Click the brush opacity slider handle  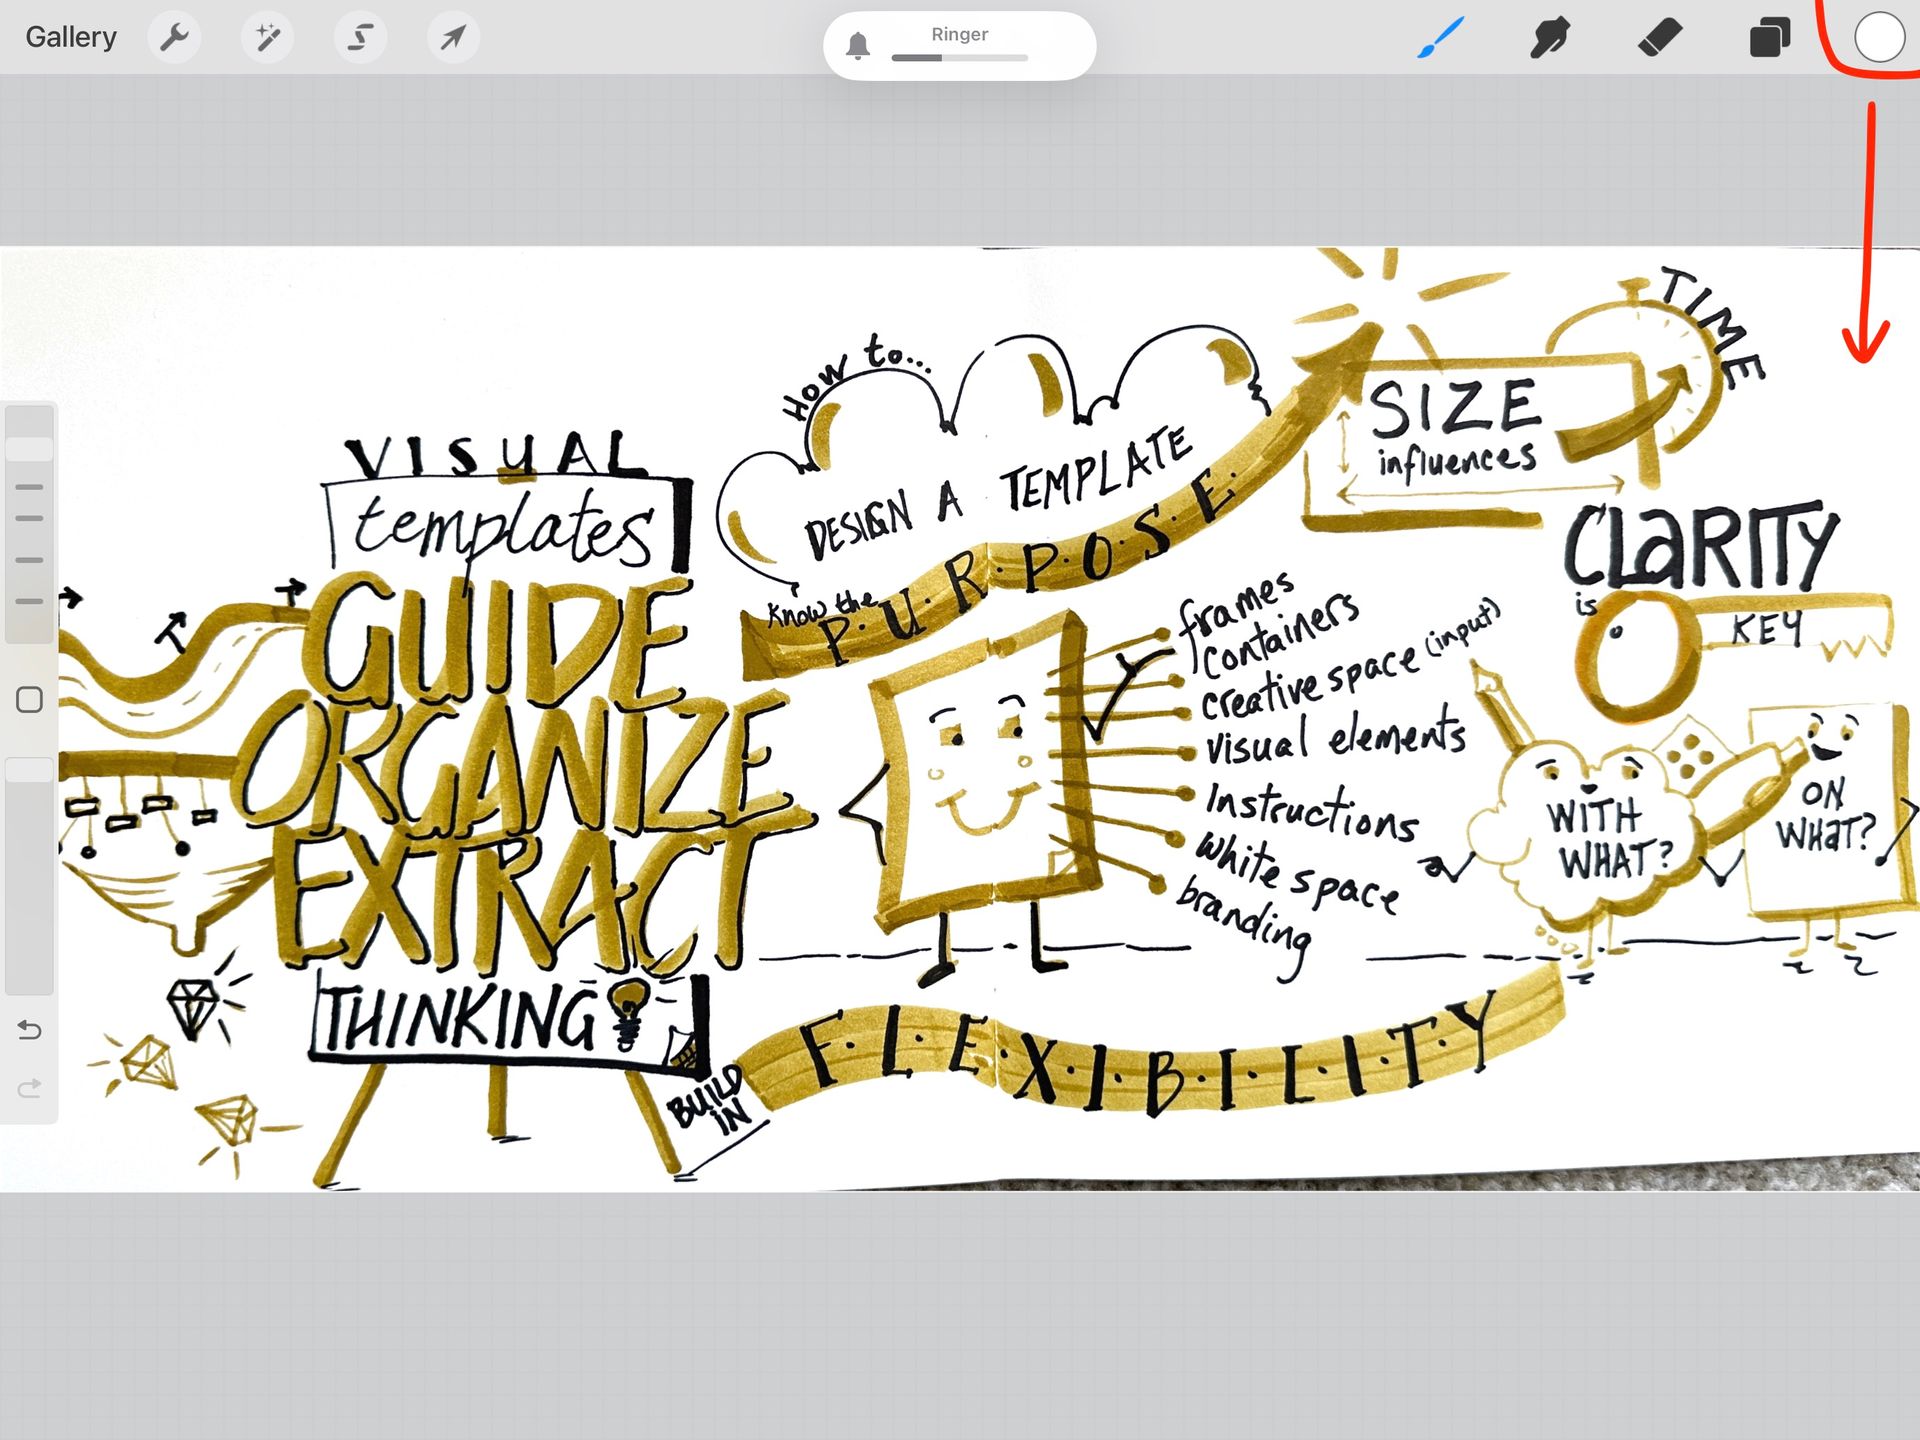coord(30,770)
